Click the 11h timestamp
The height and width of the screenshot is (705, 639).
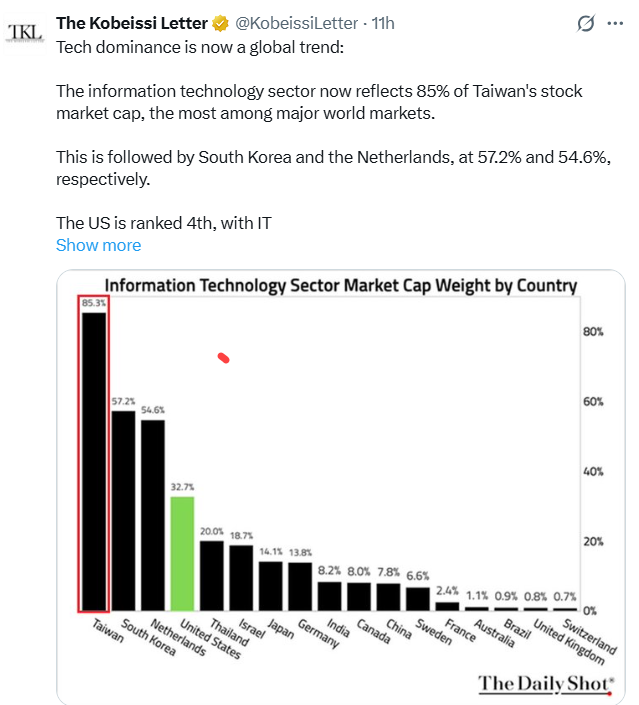(x=383, y=23)
